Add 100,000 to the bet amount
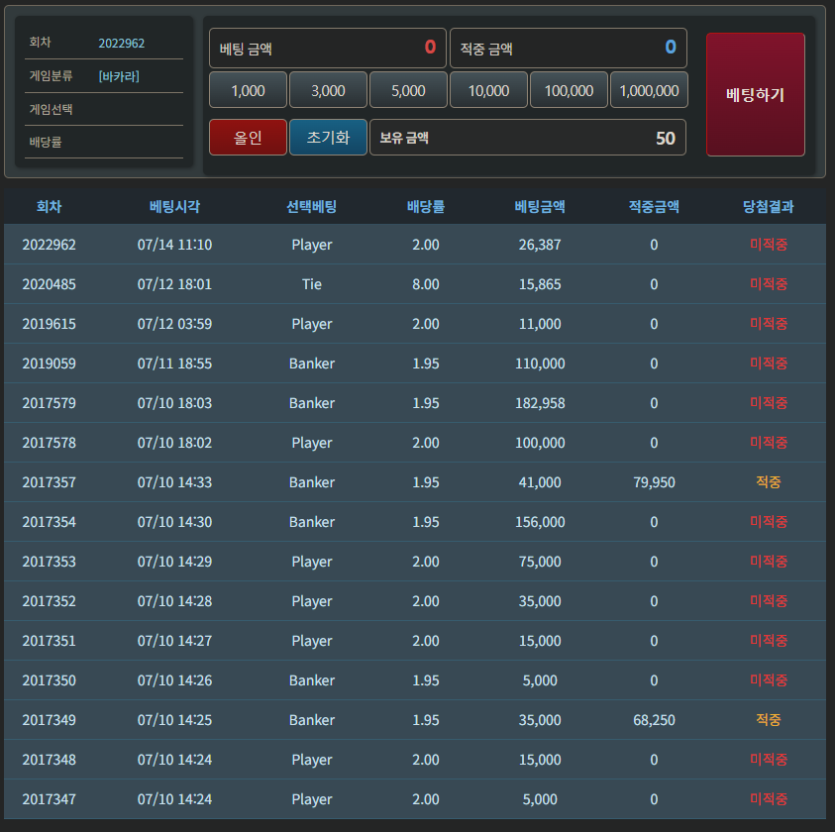The image size is (835, 832). (569, 90)
